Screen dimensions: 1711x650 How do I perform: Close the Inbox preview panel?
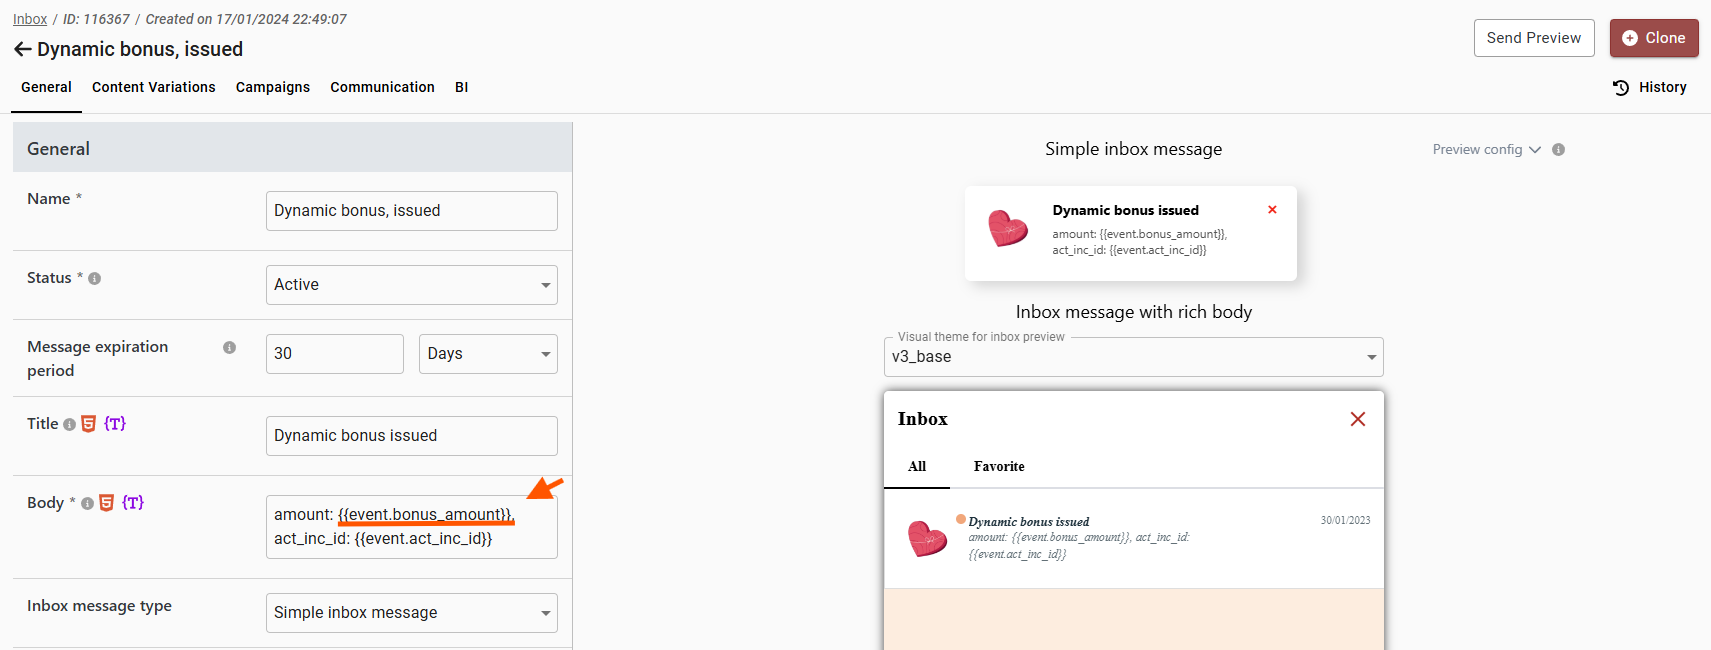pos(1357,419)
